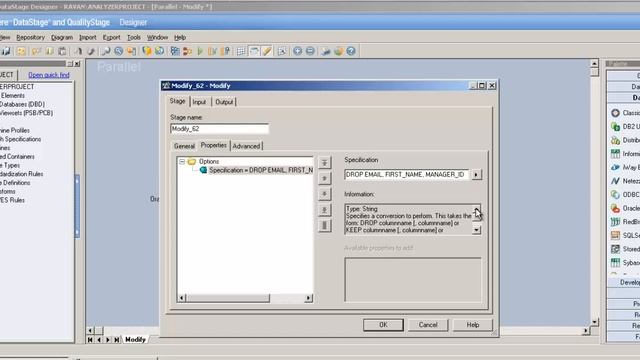Click the Open quick find link

point(49,75)
